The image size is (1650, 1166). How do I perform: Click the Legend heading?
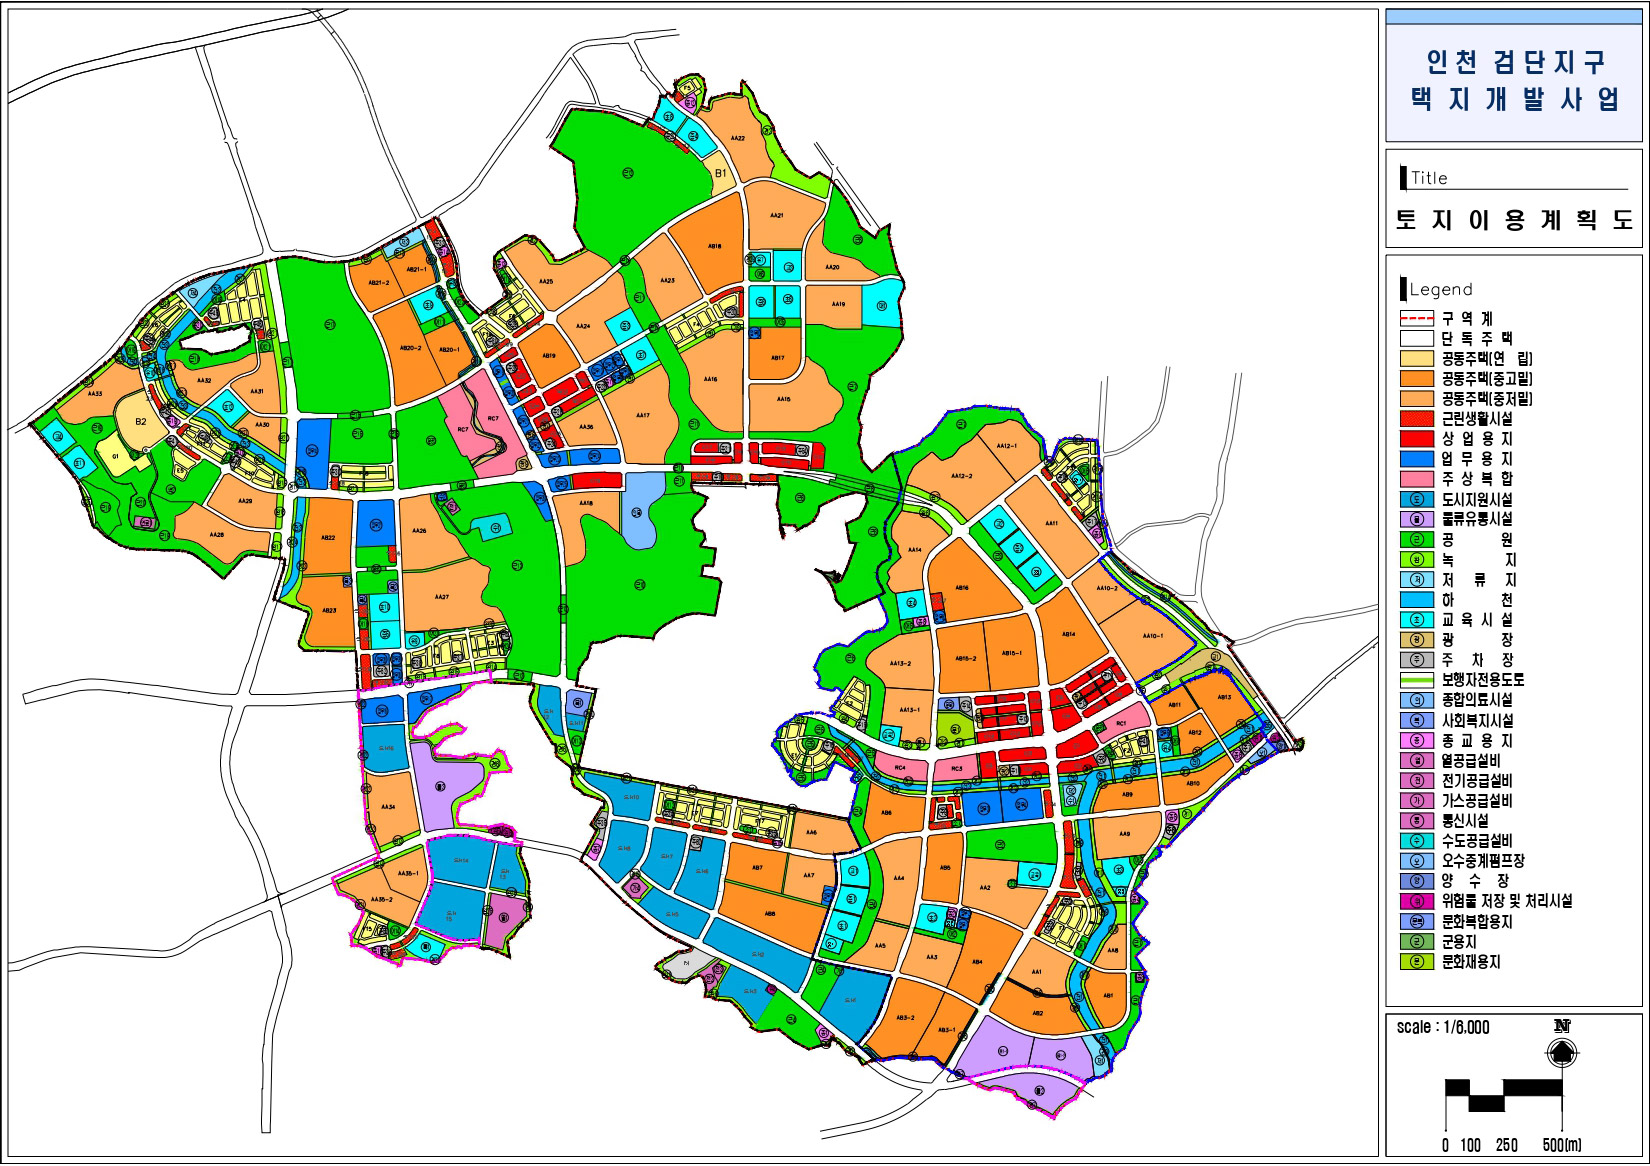coord(1440,290)
